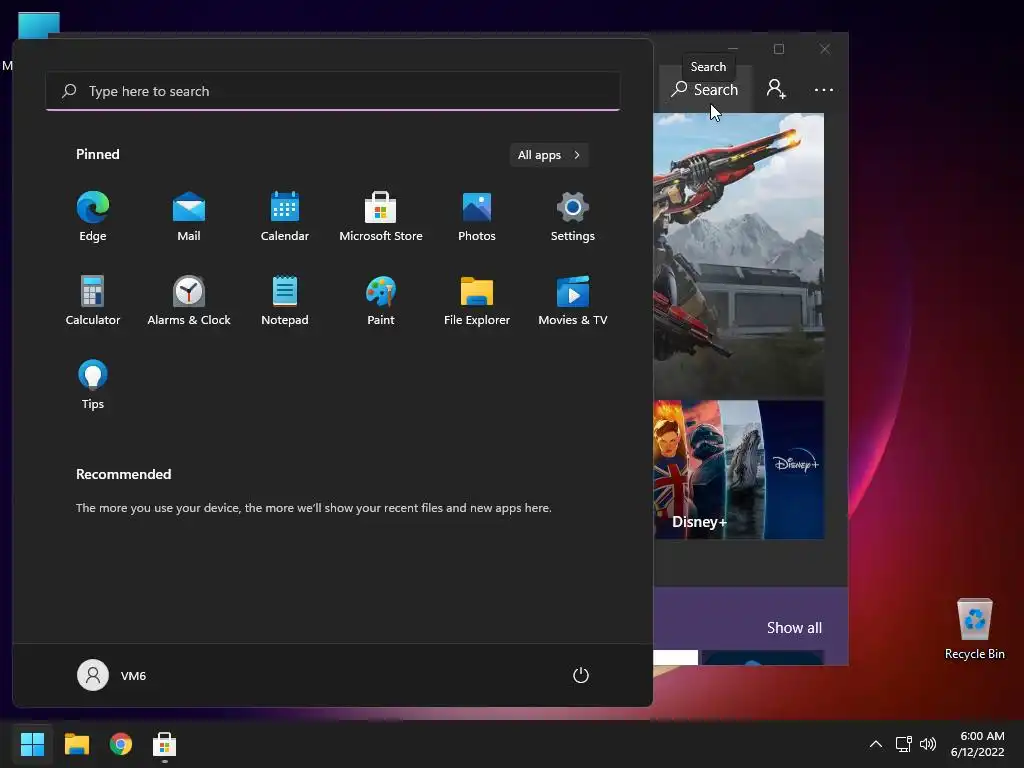The height and width of the screenshot is (768, 1024).
Task: Open the sign-in account icon in Store
Action: pos(776,89)
